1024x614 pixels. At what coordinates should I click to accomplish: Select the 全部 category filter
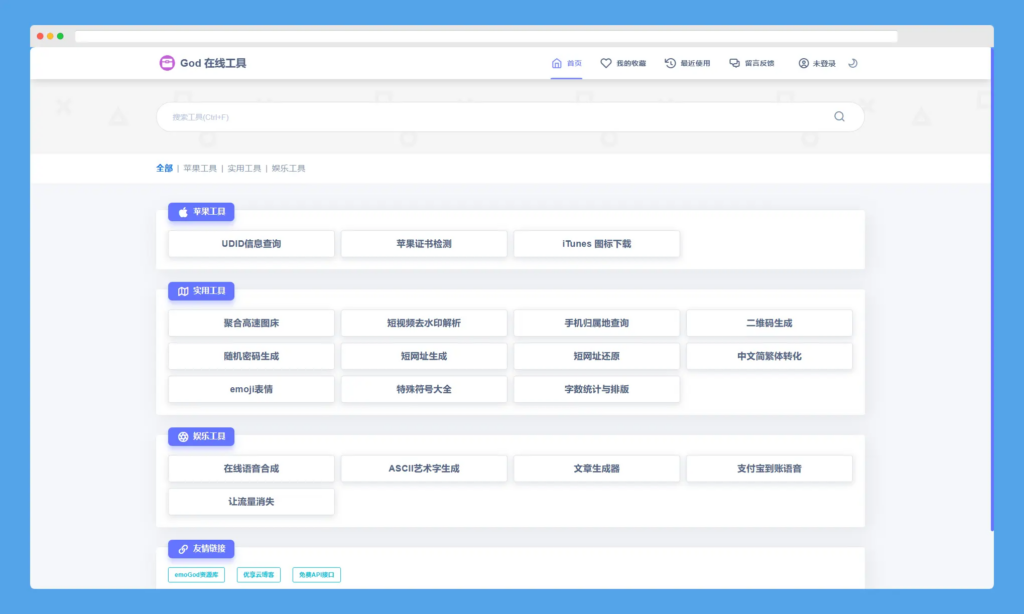pos(165,169)
